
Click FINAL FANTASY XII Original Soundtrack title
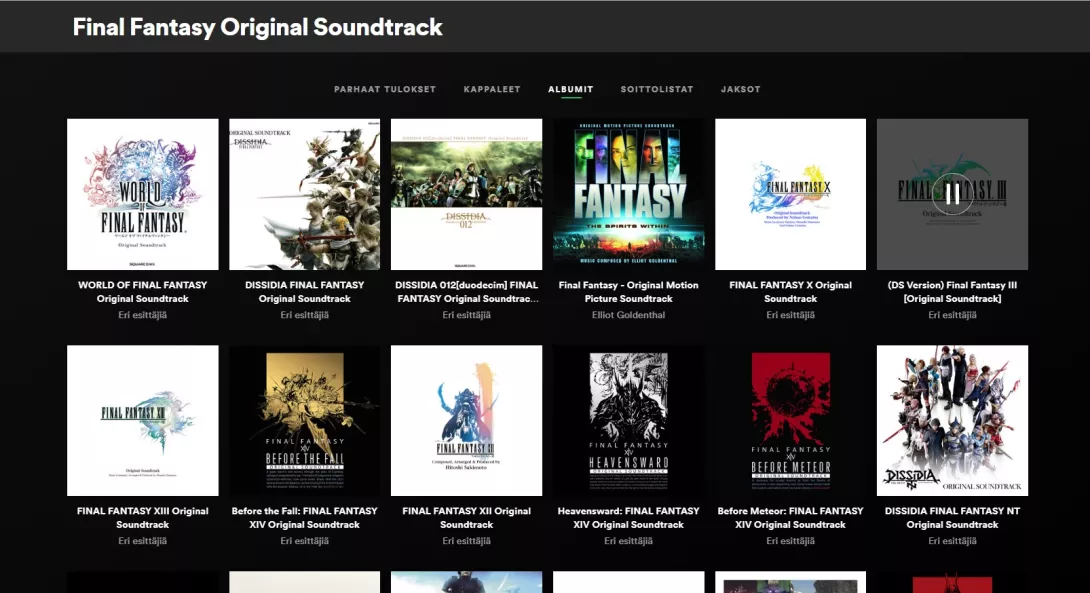tap(466, 517)
